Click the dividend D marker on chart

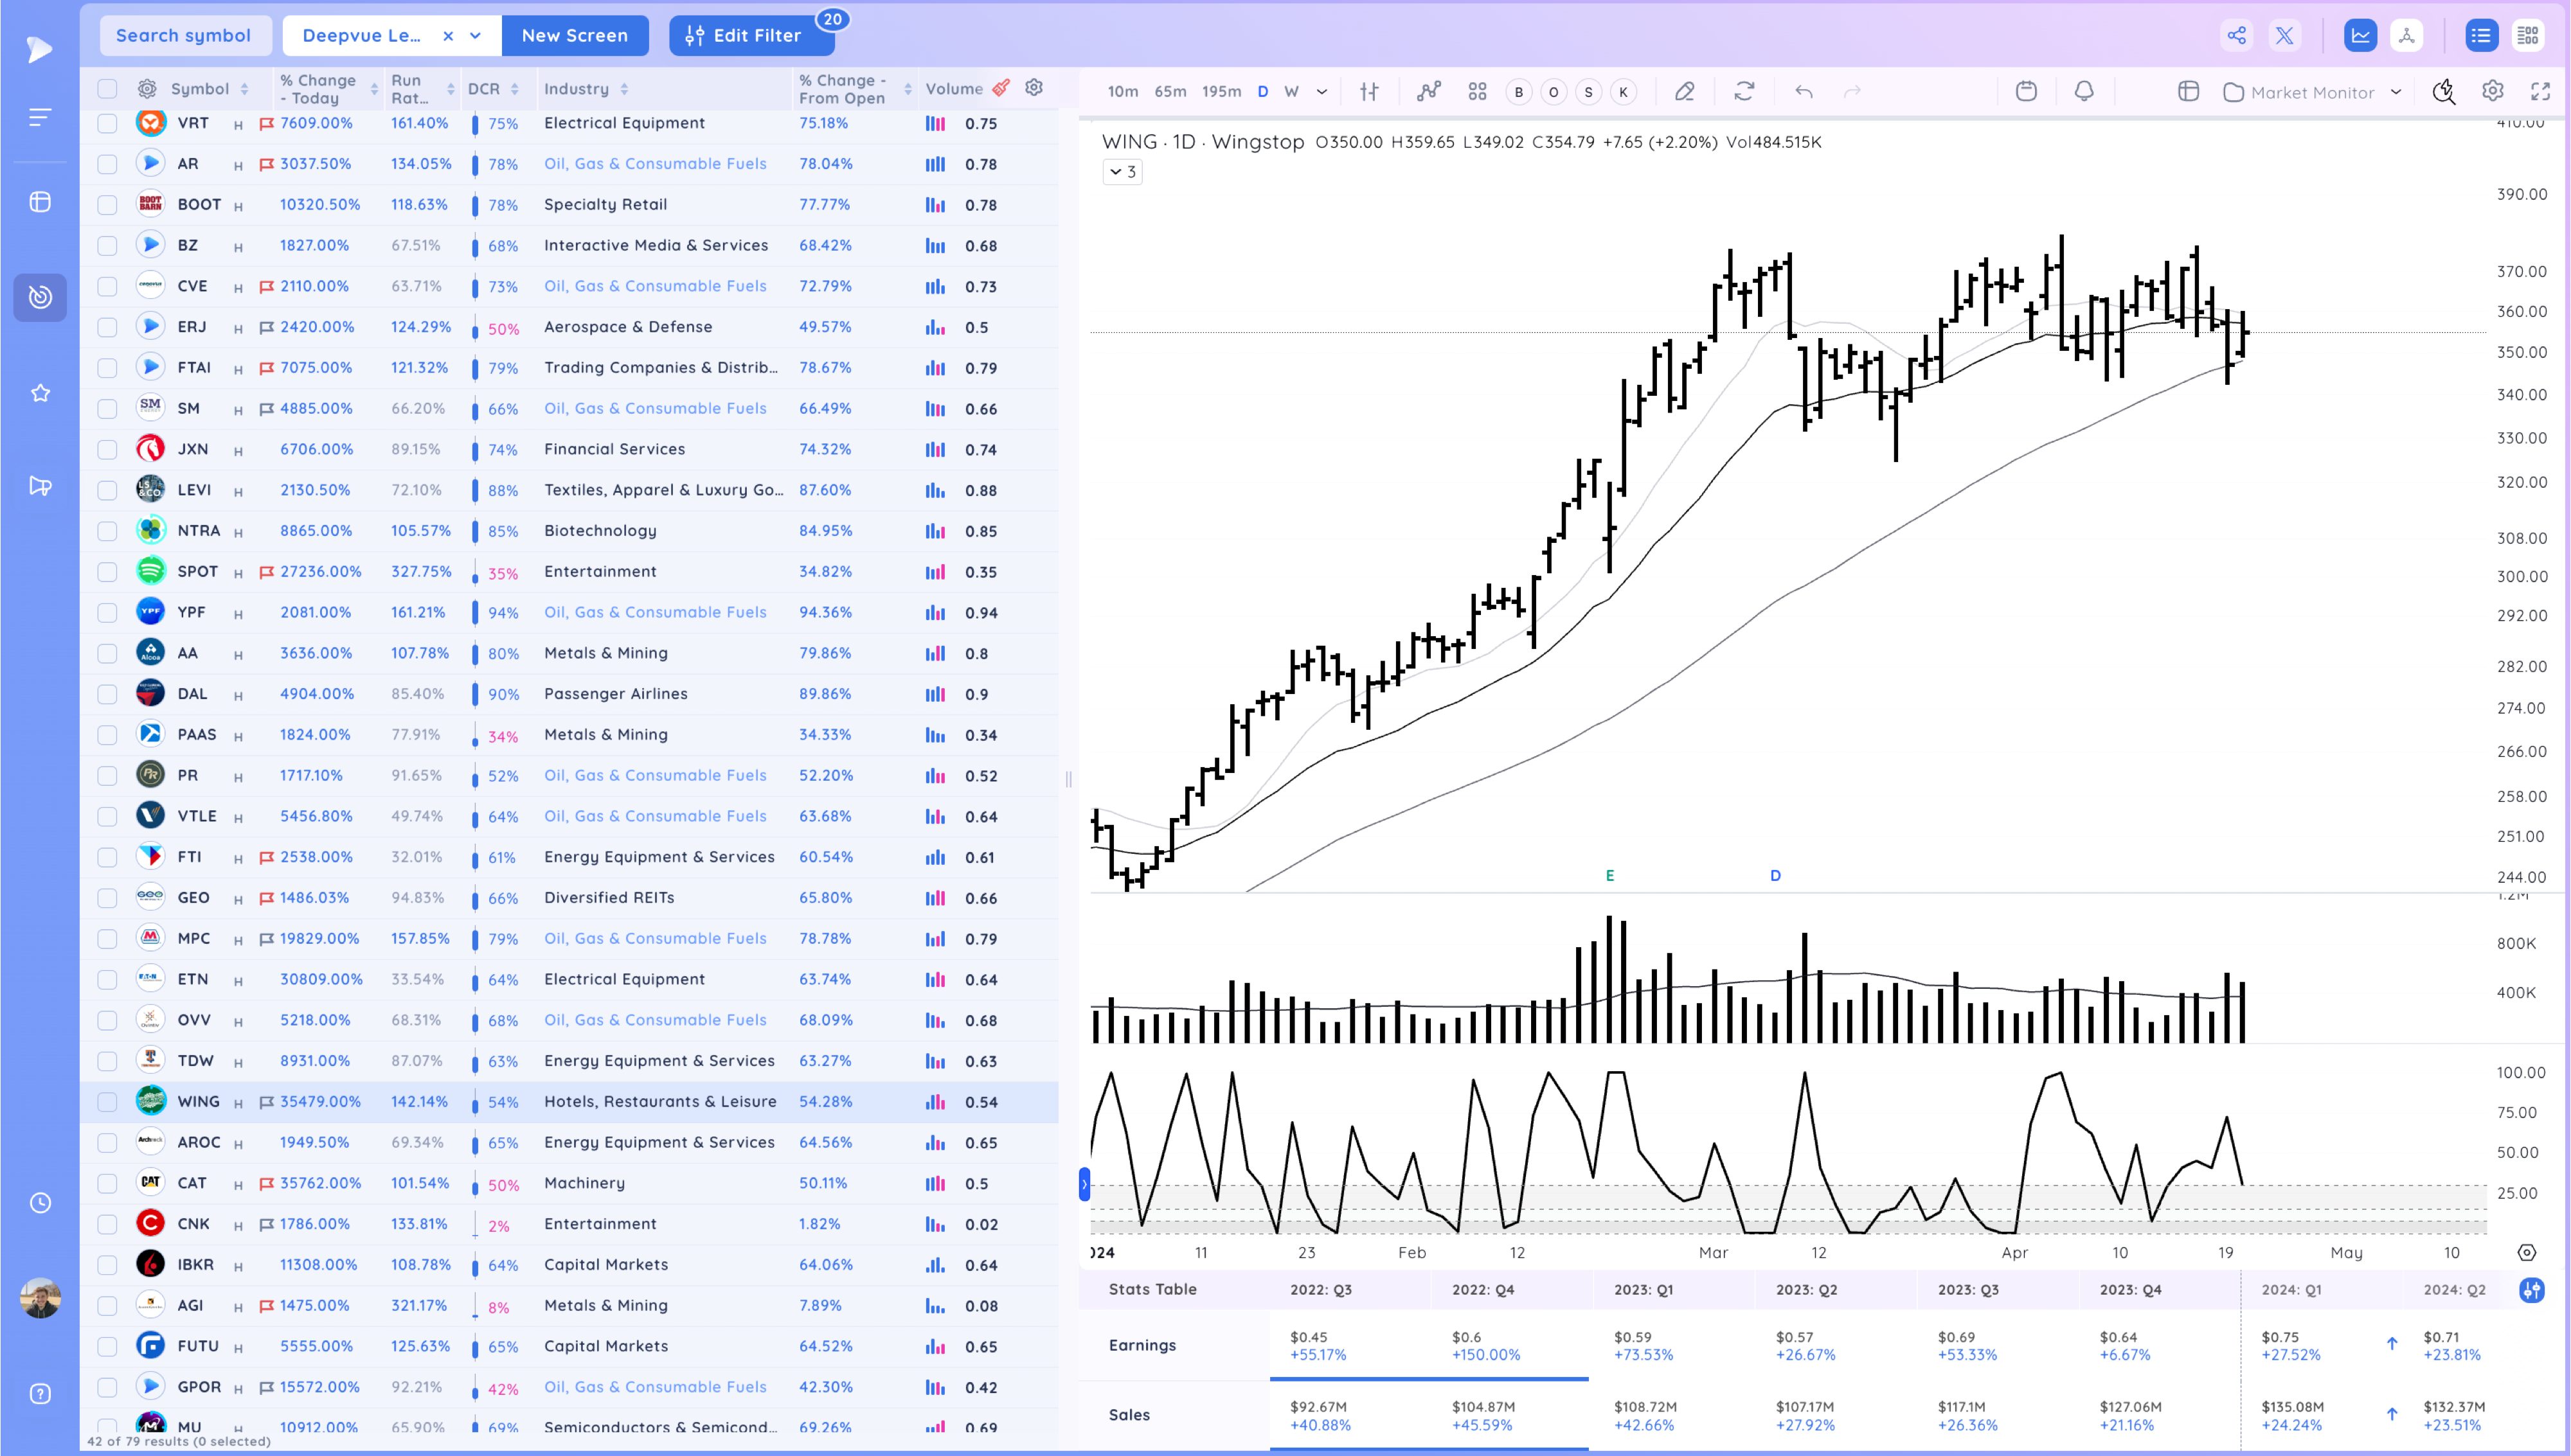click(x=1775, y=876)
